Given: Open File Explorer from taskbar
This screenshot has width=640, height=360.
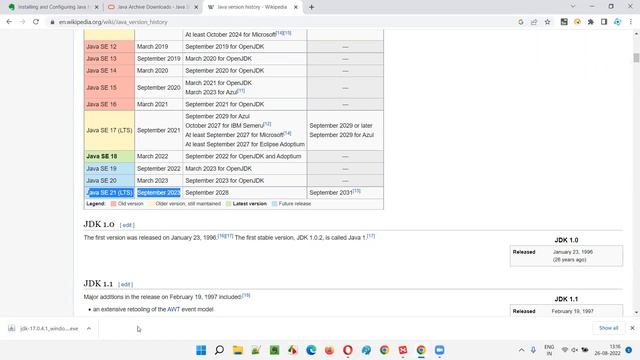Looking at the screenshot, I should (238, 350).
